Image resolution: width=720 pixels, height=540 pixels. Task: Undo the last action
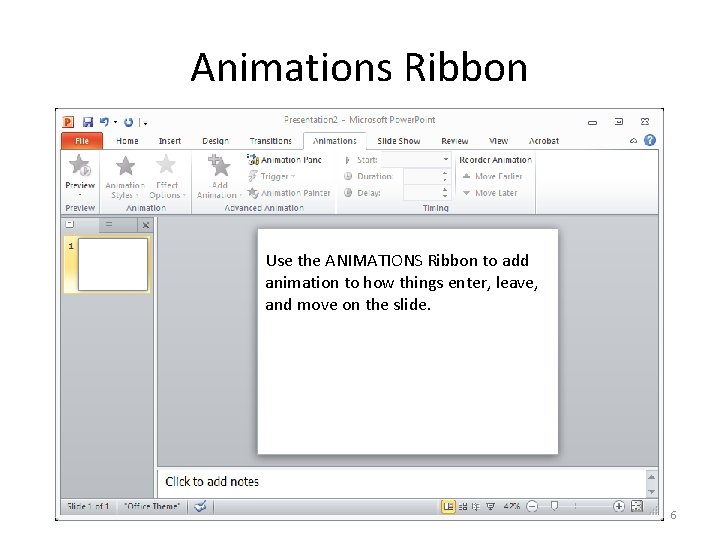click(104, 122)
